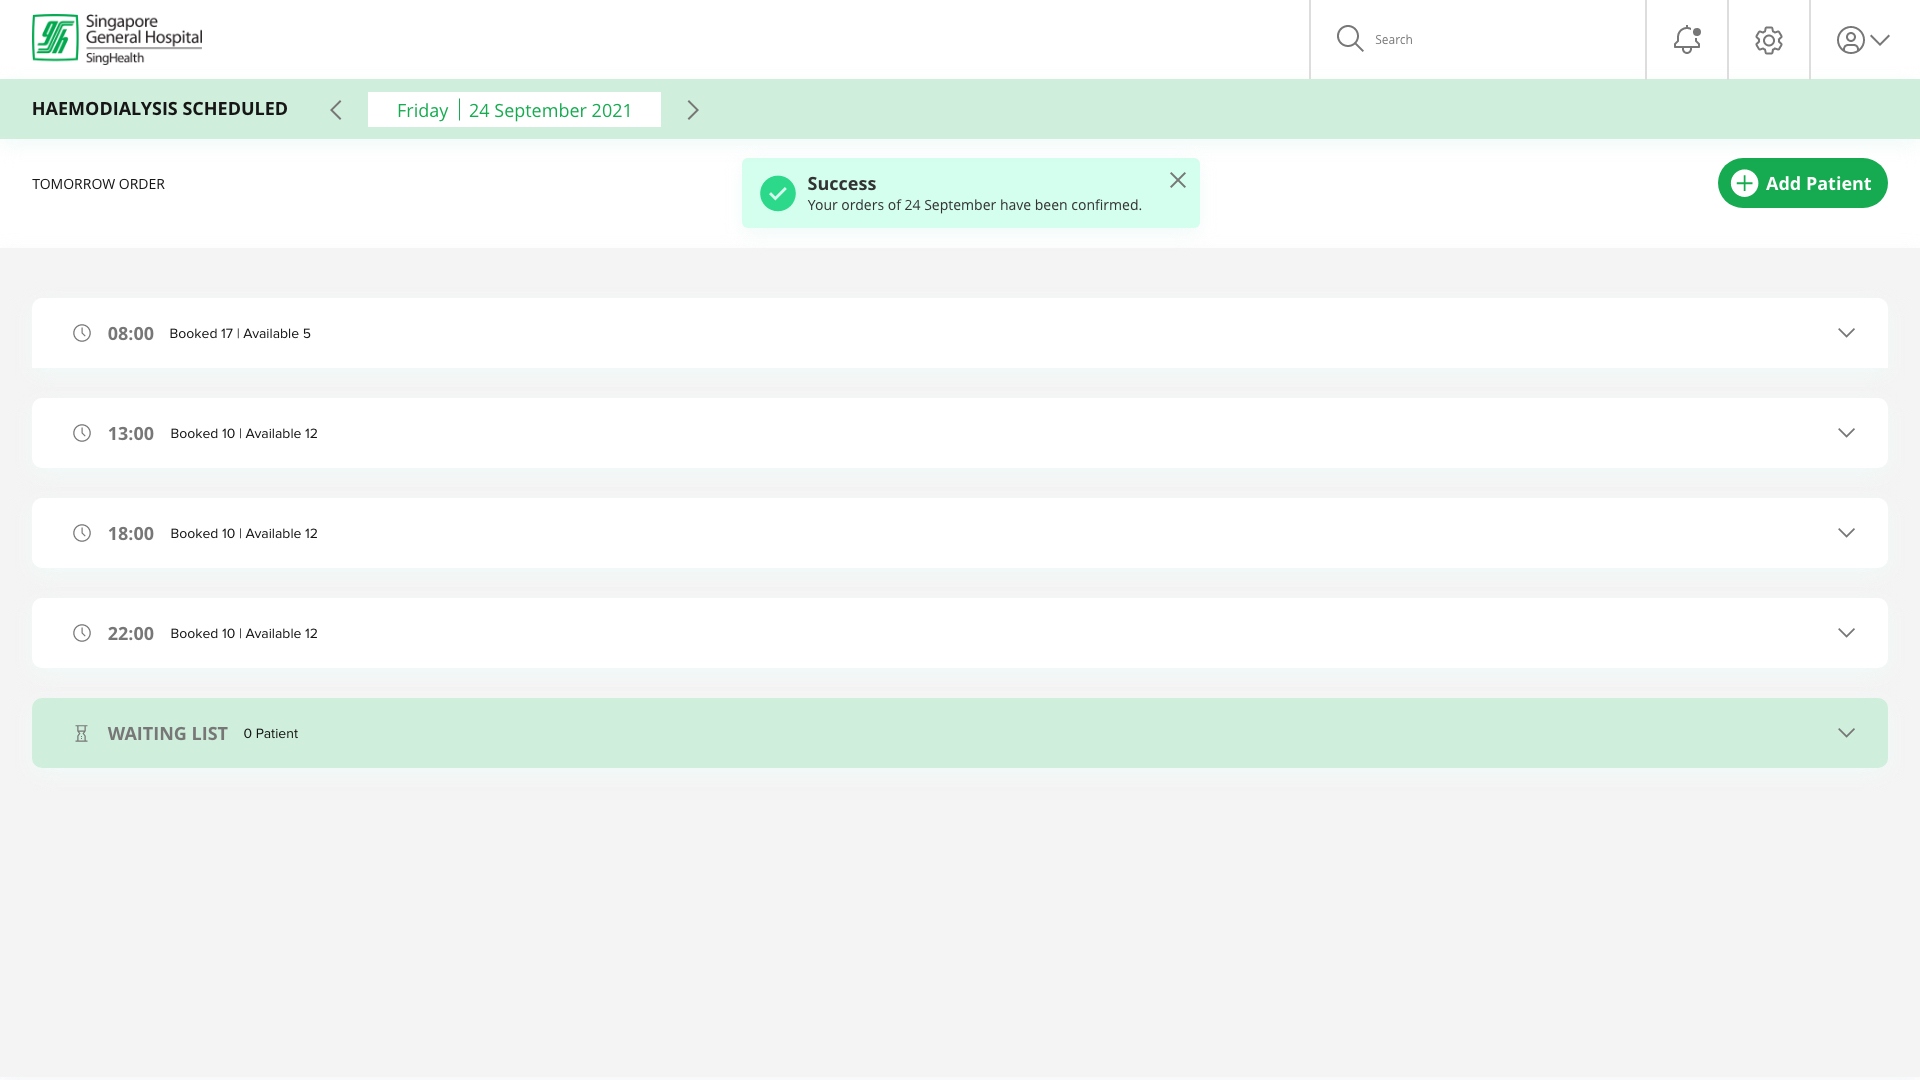Open user account profile menu

pyautogui.click(x=1862, y=40)
